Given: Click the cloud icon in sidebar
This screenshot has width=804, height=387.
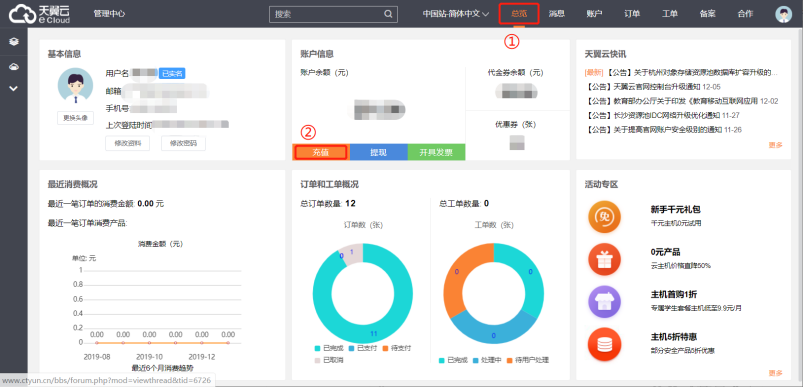Looking at the screenshot, I should pyautogui.click(x=14, y=67).
